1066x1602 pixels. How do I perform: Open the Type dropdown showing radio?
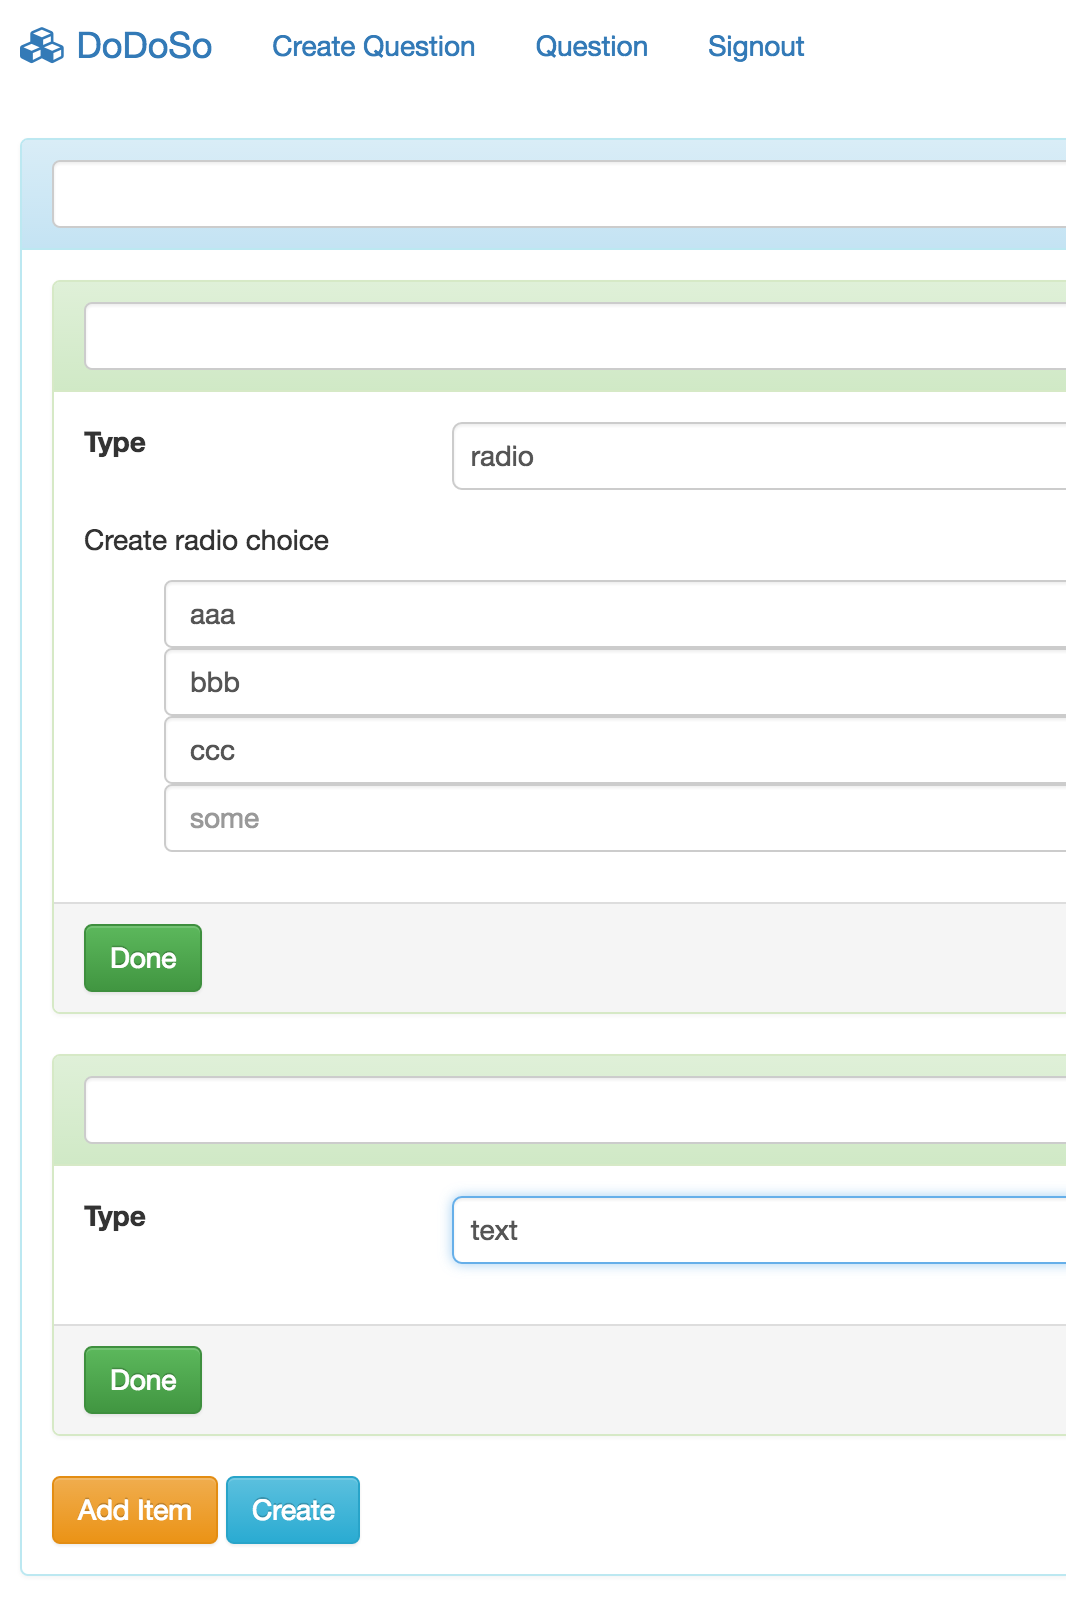click(760, 456)
